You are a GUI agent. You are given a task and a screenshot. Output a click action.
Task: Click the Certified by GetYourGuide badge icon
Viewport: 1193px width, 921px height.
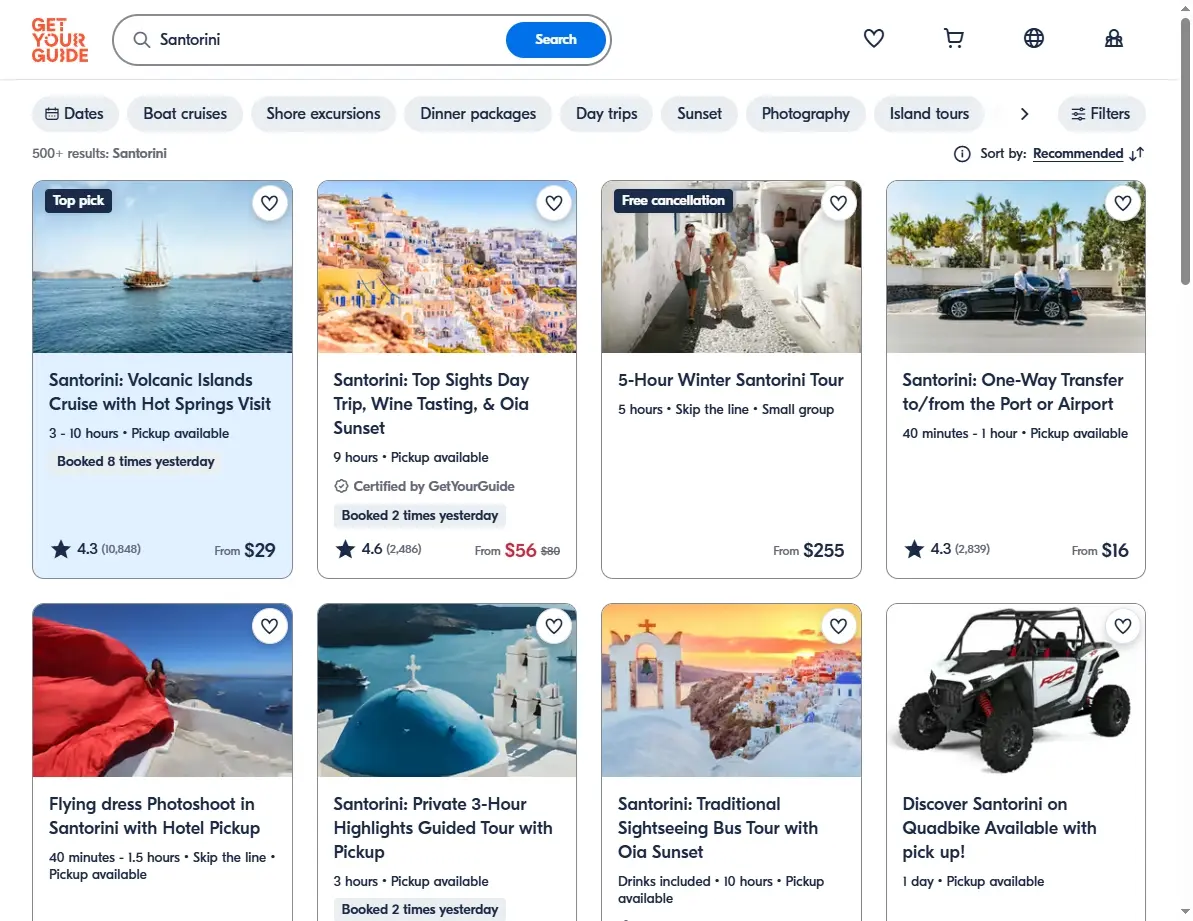coord(341,486)
